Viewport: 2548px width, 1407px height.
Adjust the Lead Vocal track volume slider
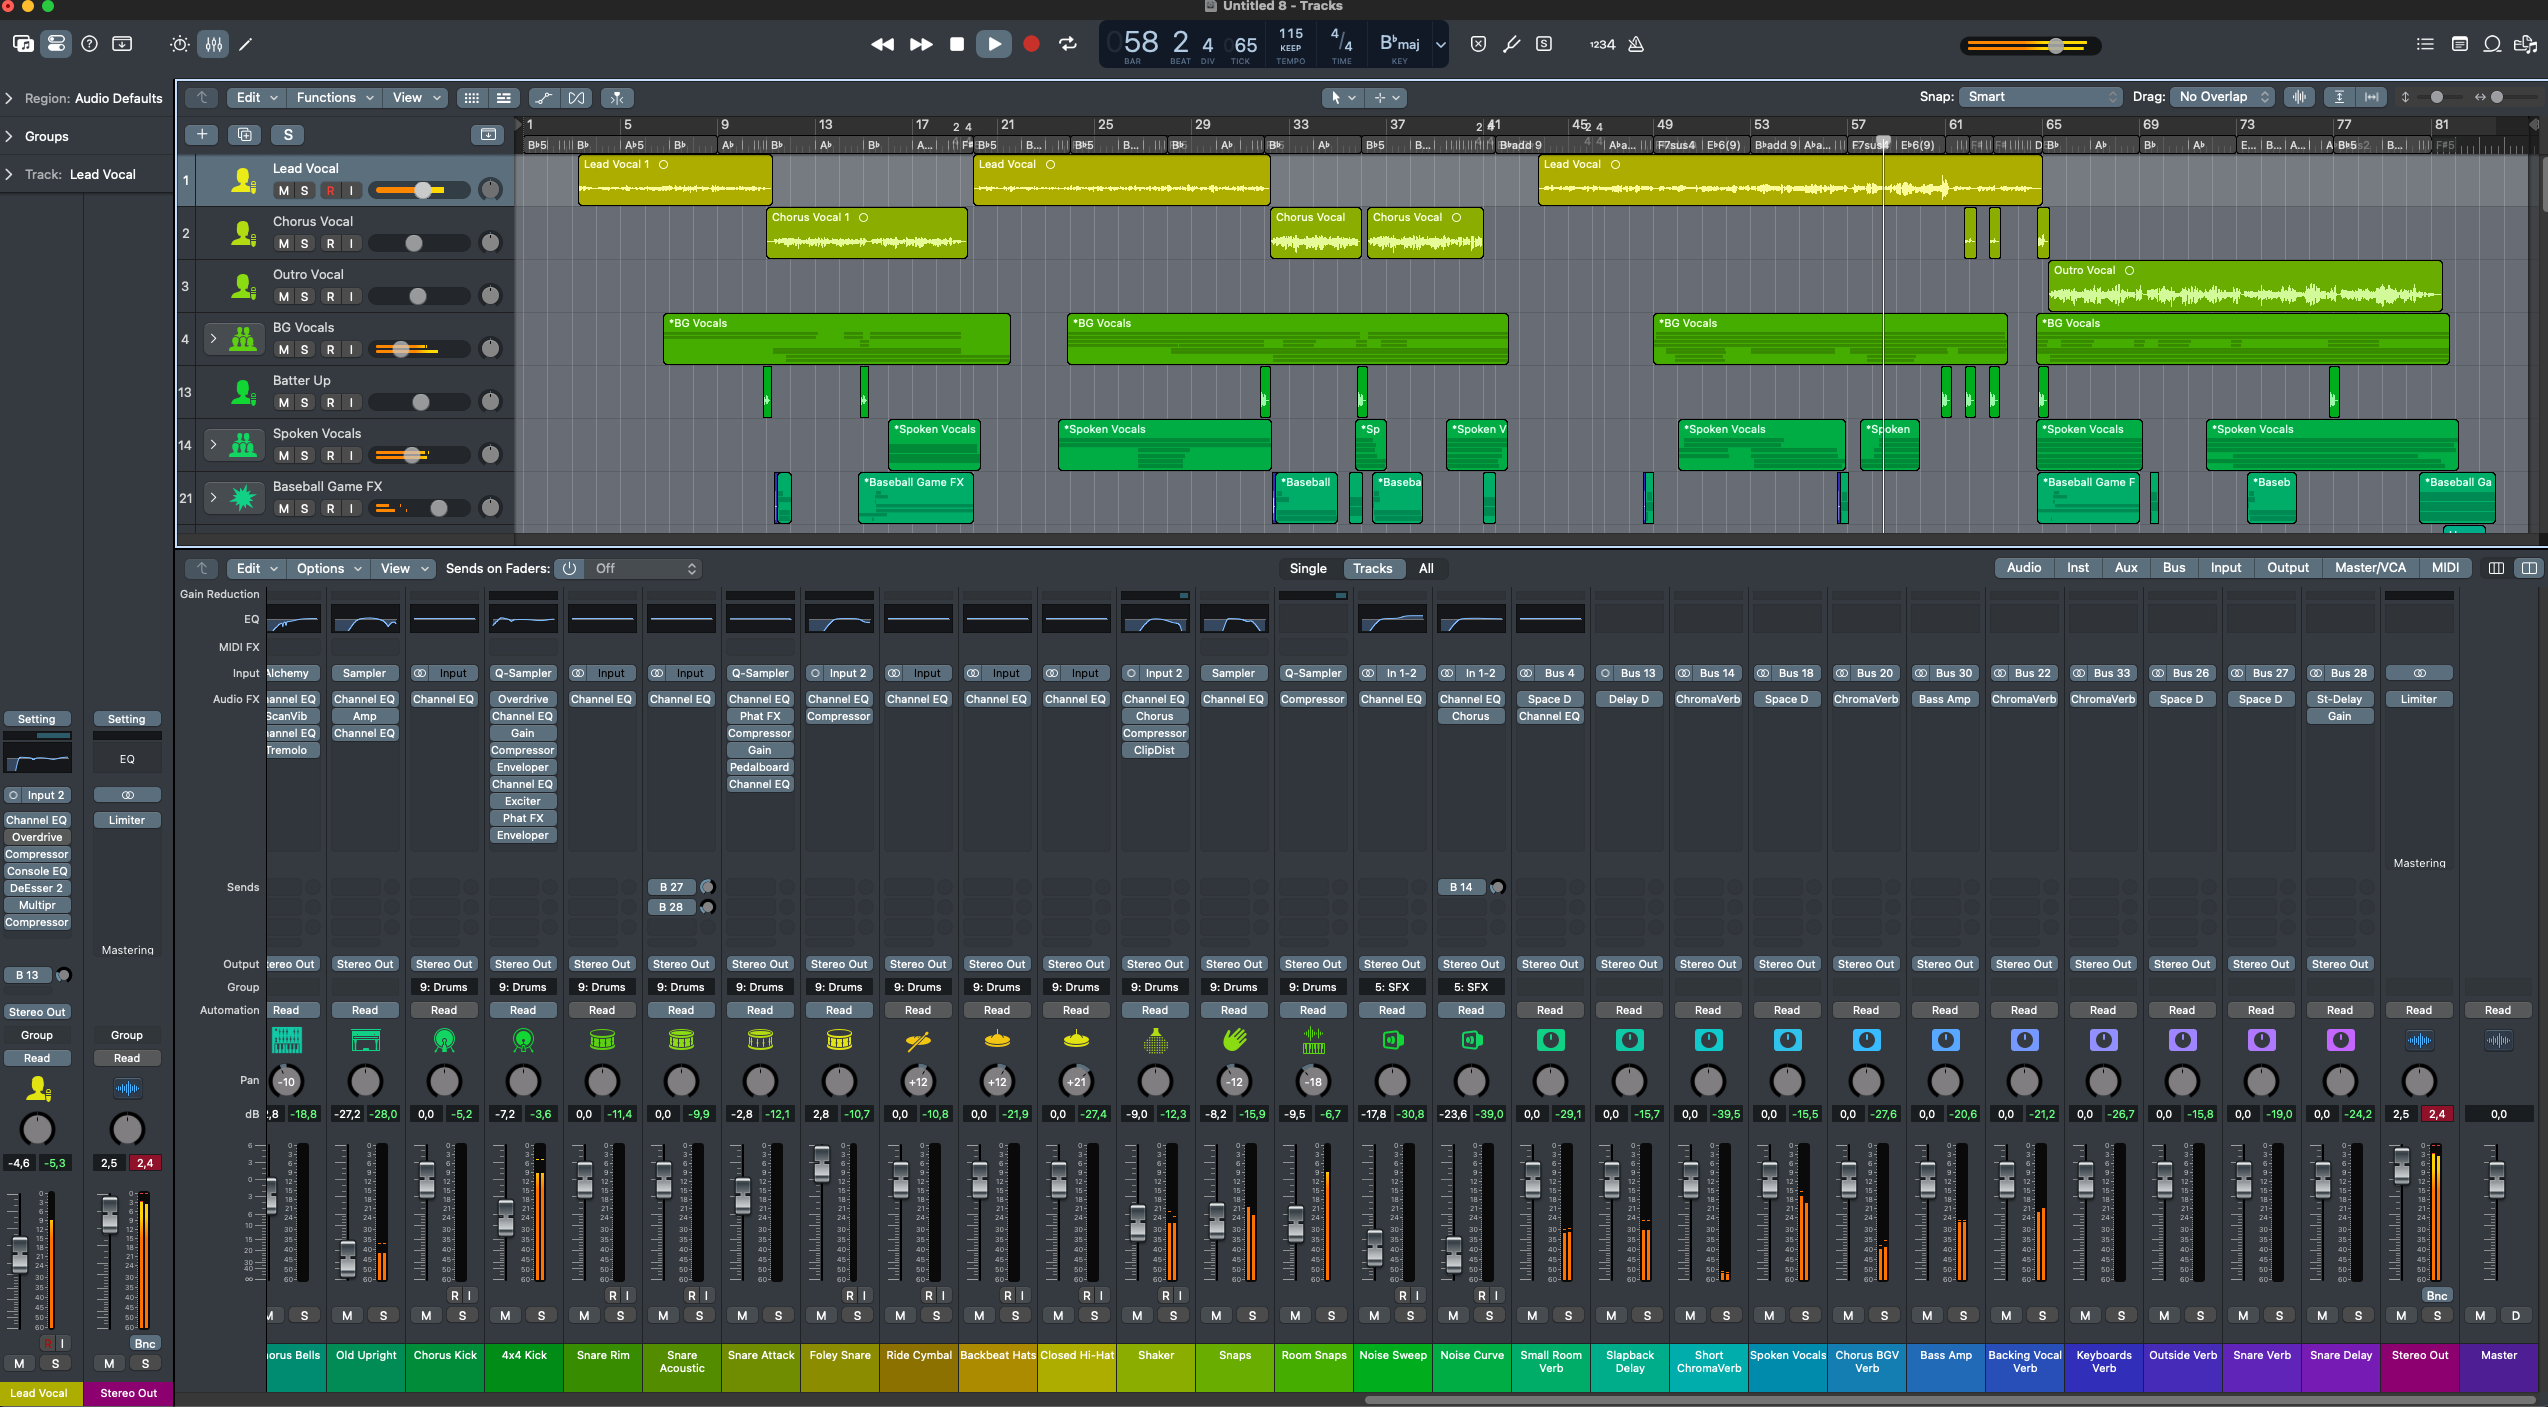point(423,190)
